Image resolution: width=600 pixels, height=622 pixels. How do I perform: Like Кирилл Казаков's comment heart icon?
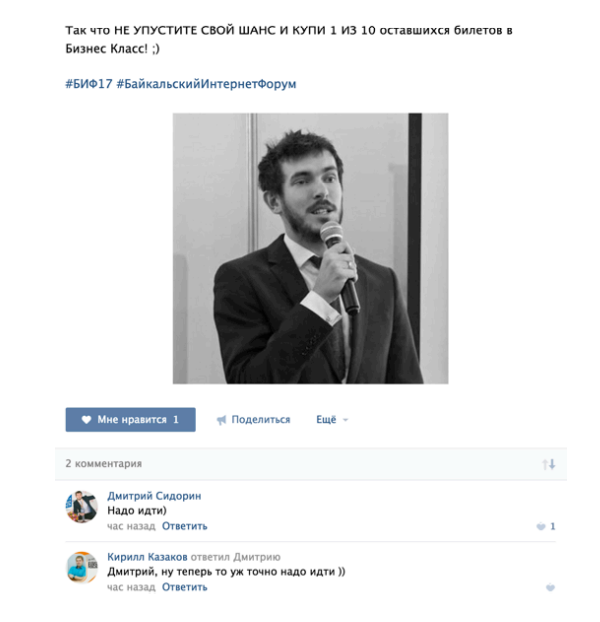(550, 587)
